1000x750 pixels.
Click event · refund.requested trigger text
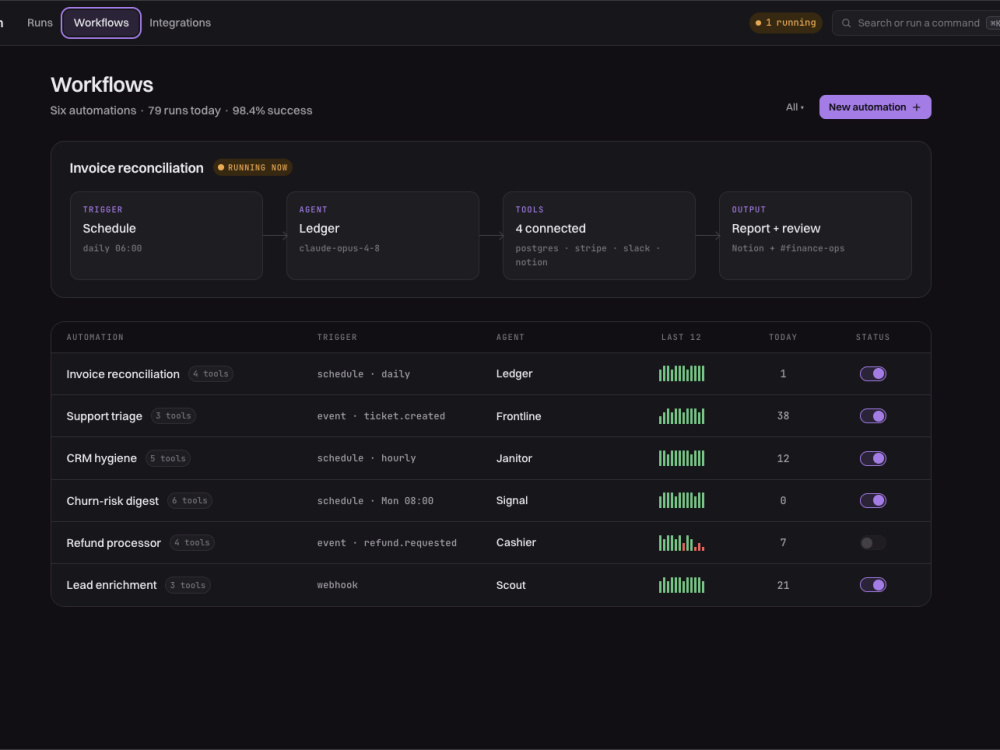point(387,543)
